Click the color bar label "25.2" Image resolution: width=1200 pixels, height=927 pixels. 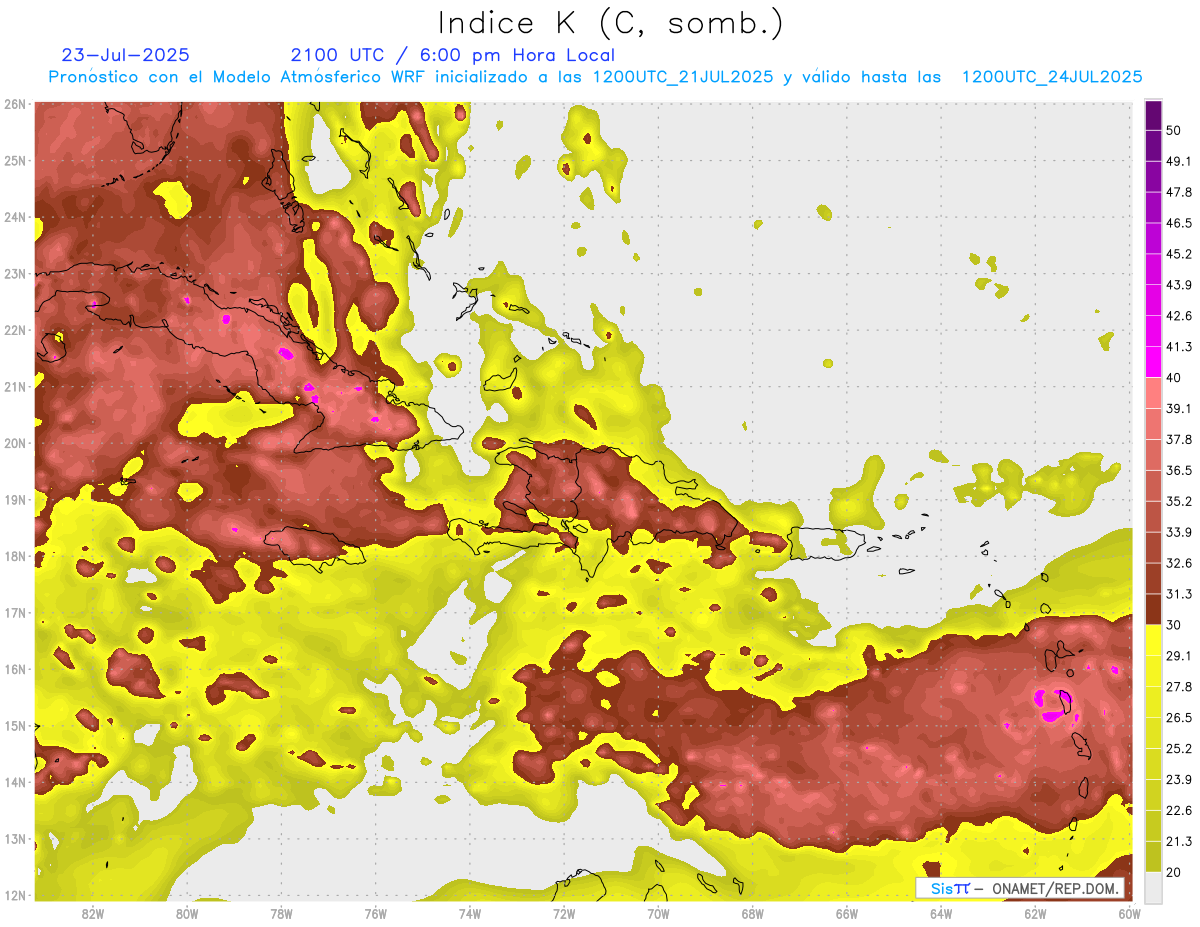point(1179,749)
